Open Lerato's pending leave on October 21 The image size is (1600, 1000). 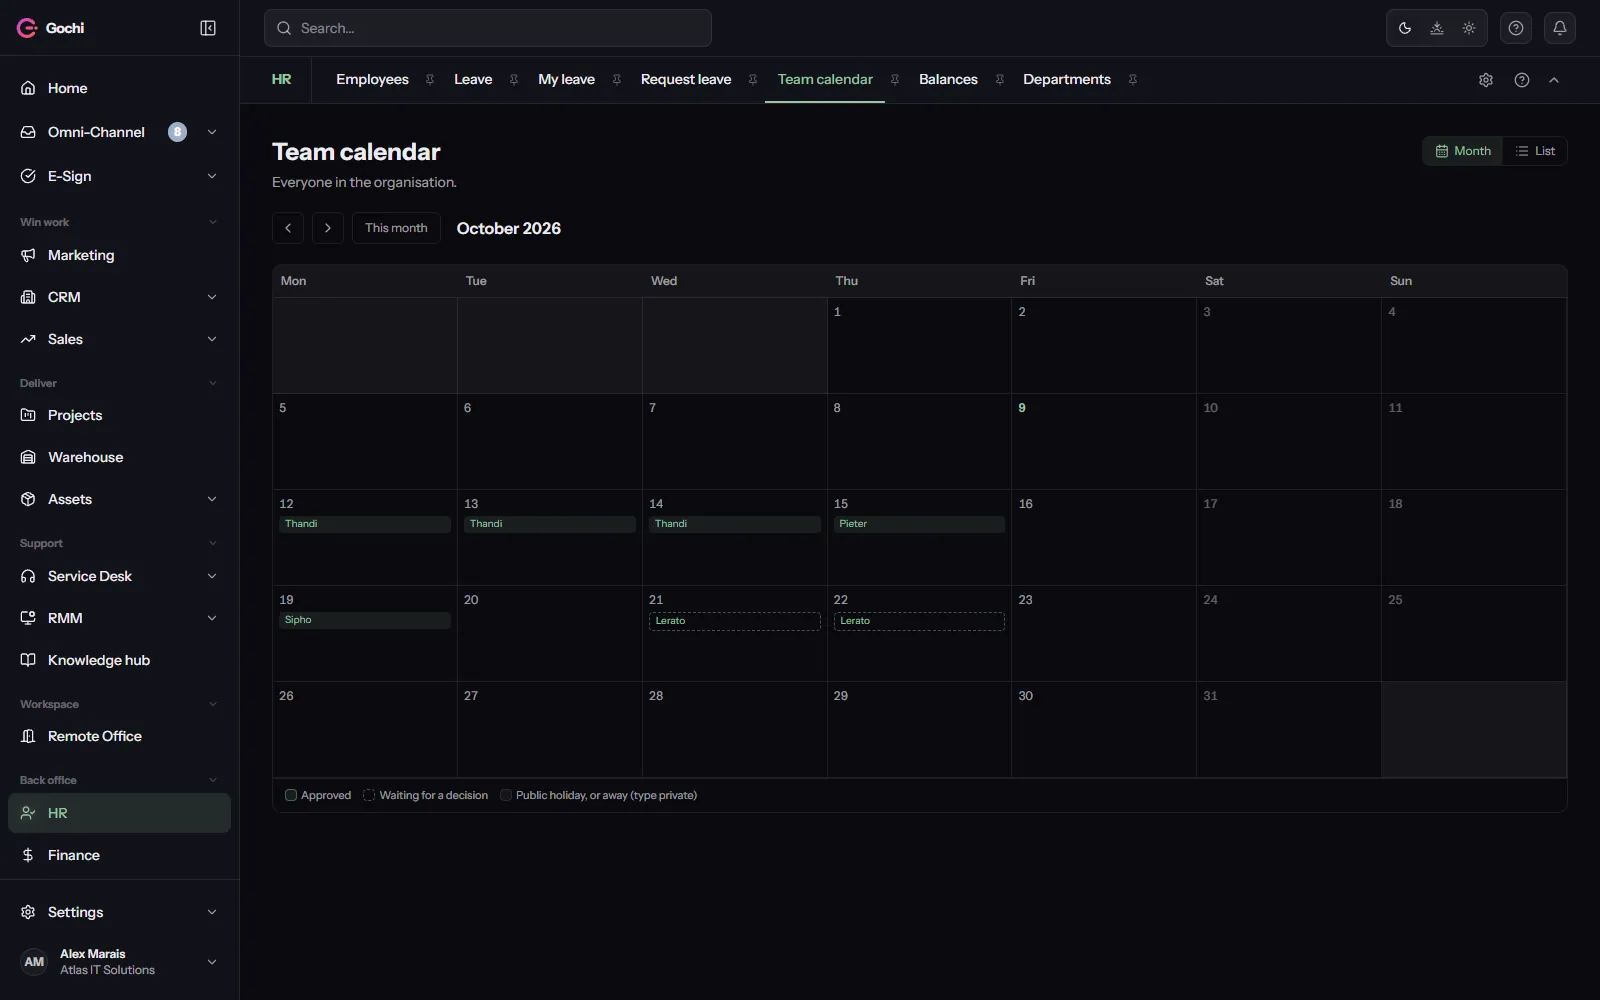tap(735, 621)
